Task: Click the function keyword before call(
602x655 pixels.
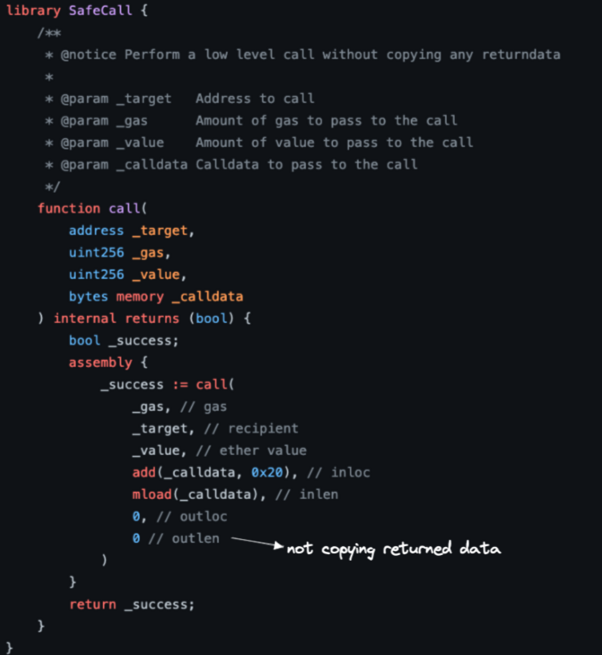Action: pos(69,208)
